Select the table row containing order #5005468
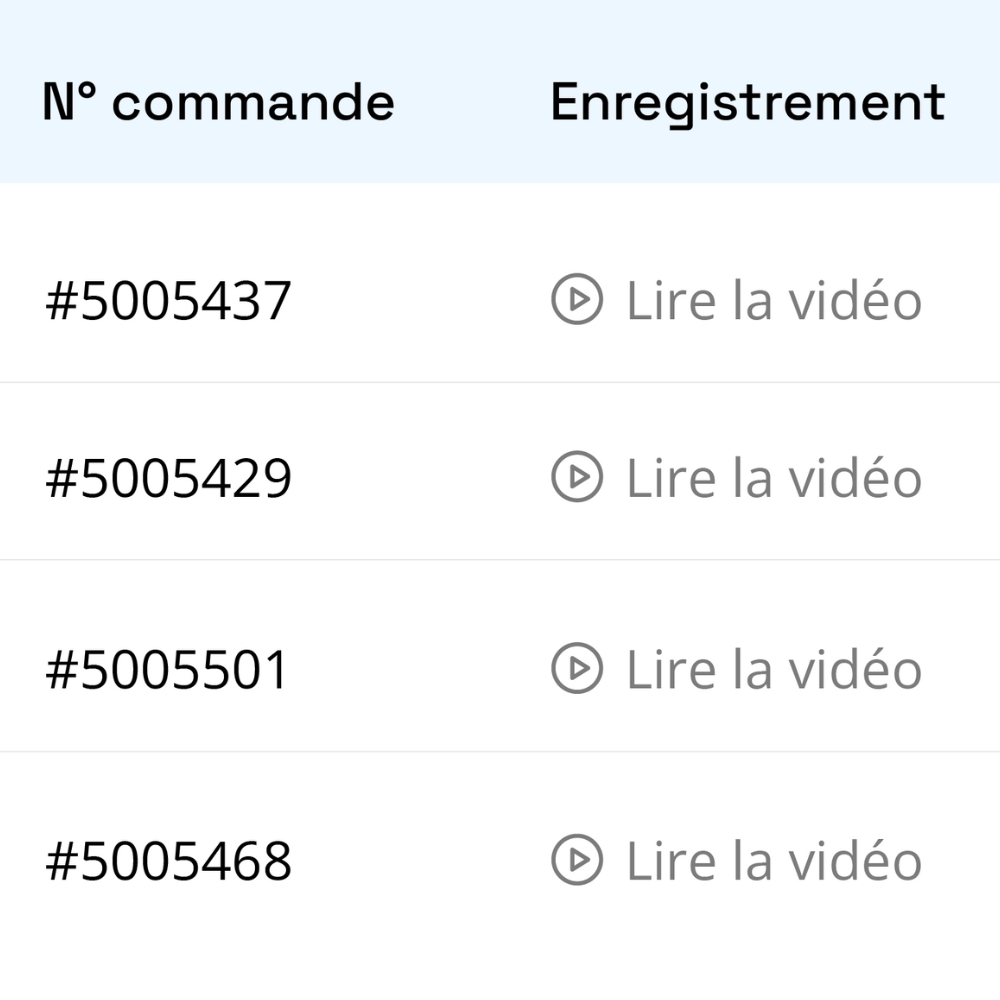 420,860
